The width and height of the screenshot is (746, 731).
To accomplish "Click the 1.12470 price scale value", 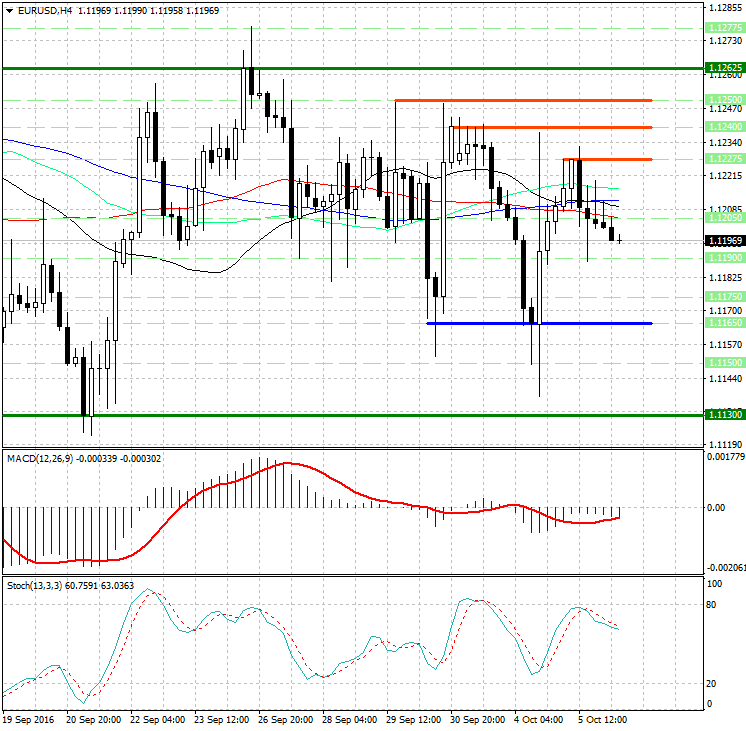I will [726, 109].
